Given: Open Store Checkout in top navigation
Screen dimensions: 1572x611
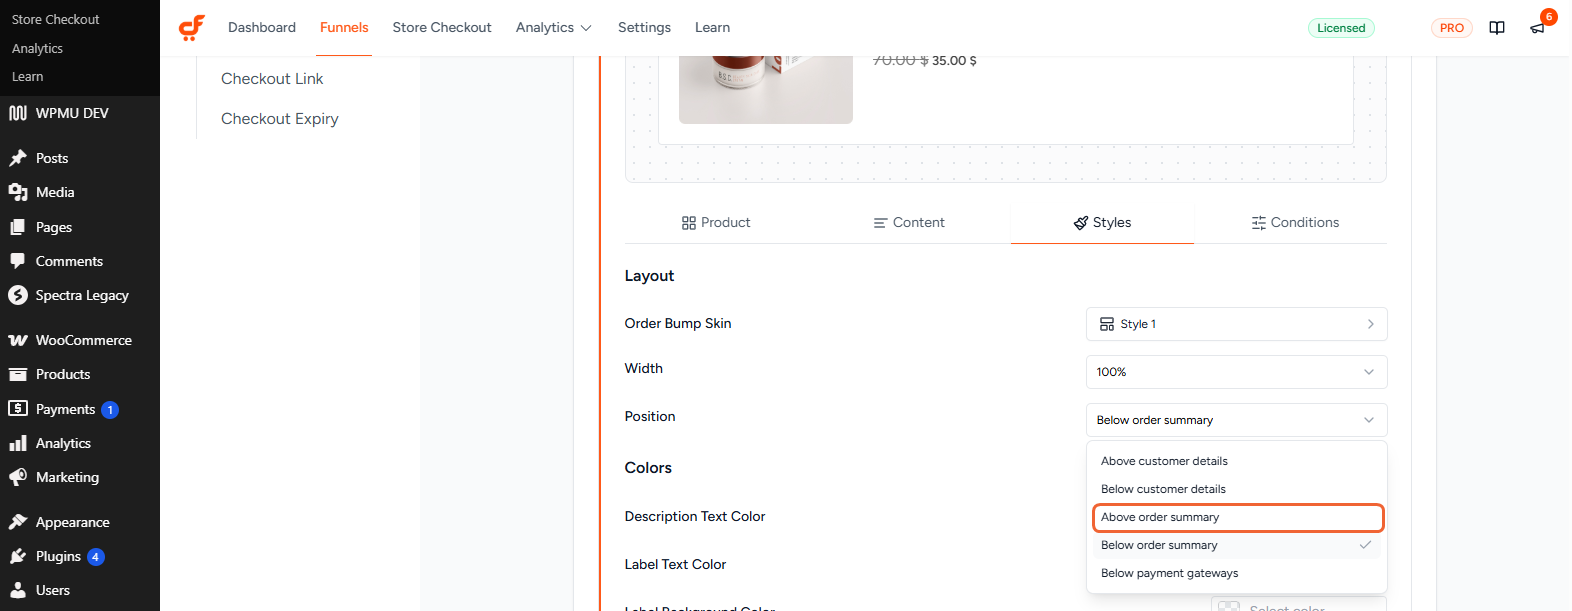Looking at the screenshot, I should click(442, 27).
